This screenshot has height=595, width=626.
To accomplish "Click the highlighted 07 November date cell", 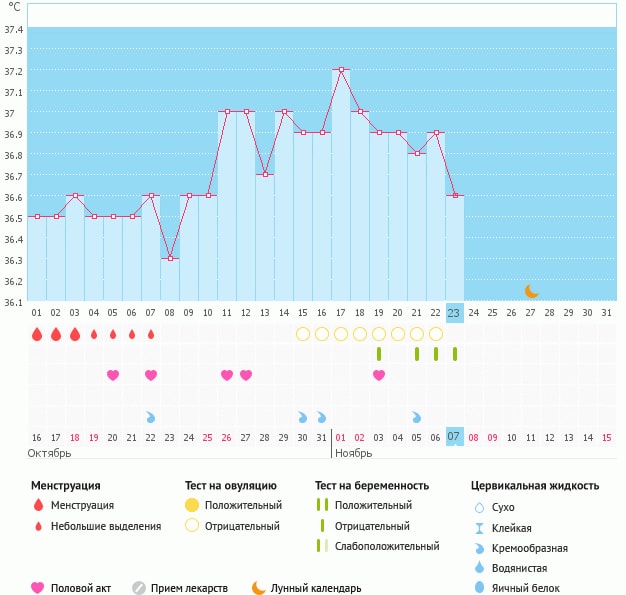I will click(454, 437).
